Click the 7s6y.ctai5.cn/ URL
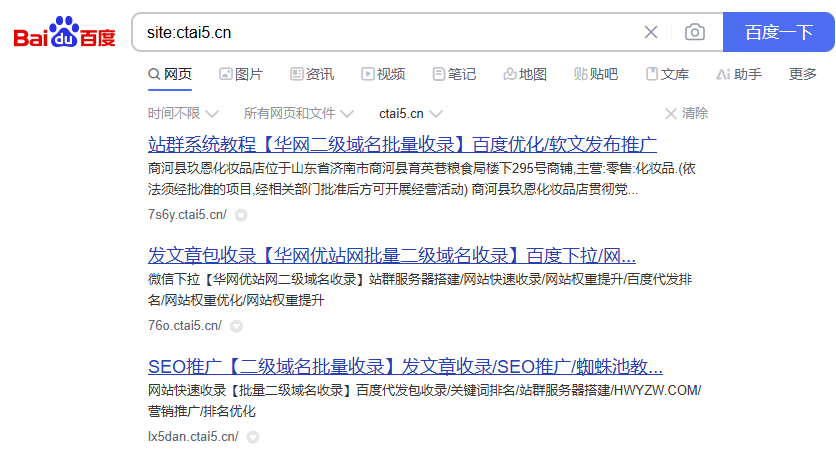Viewport: 836px width, 461px height. [x=187, y=215]
